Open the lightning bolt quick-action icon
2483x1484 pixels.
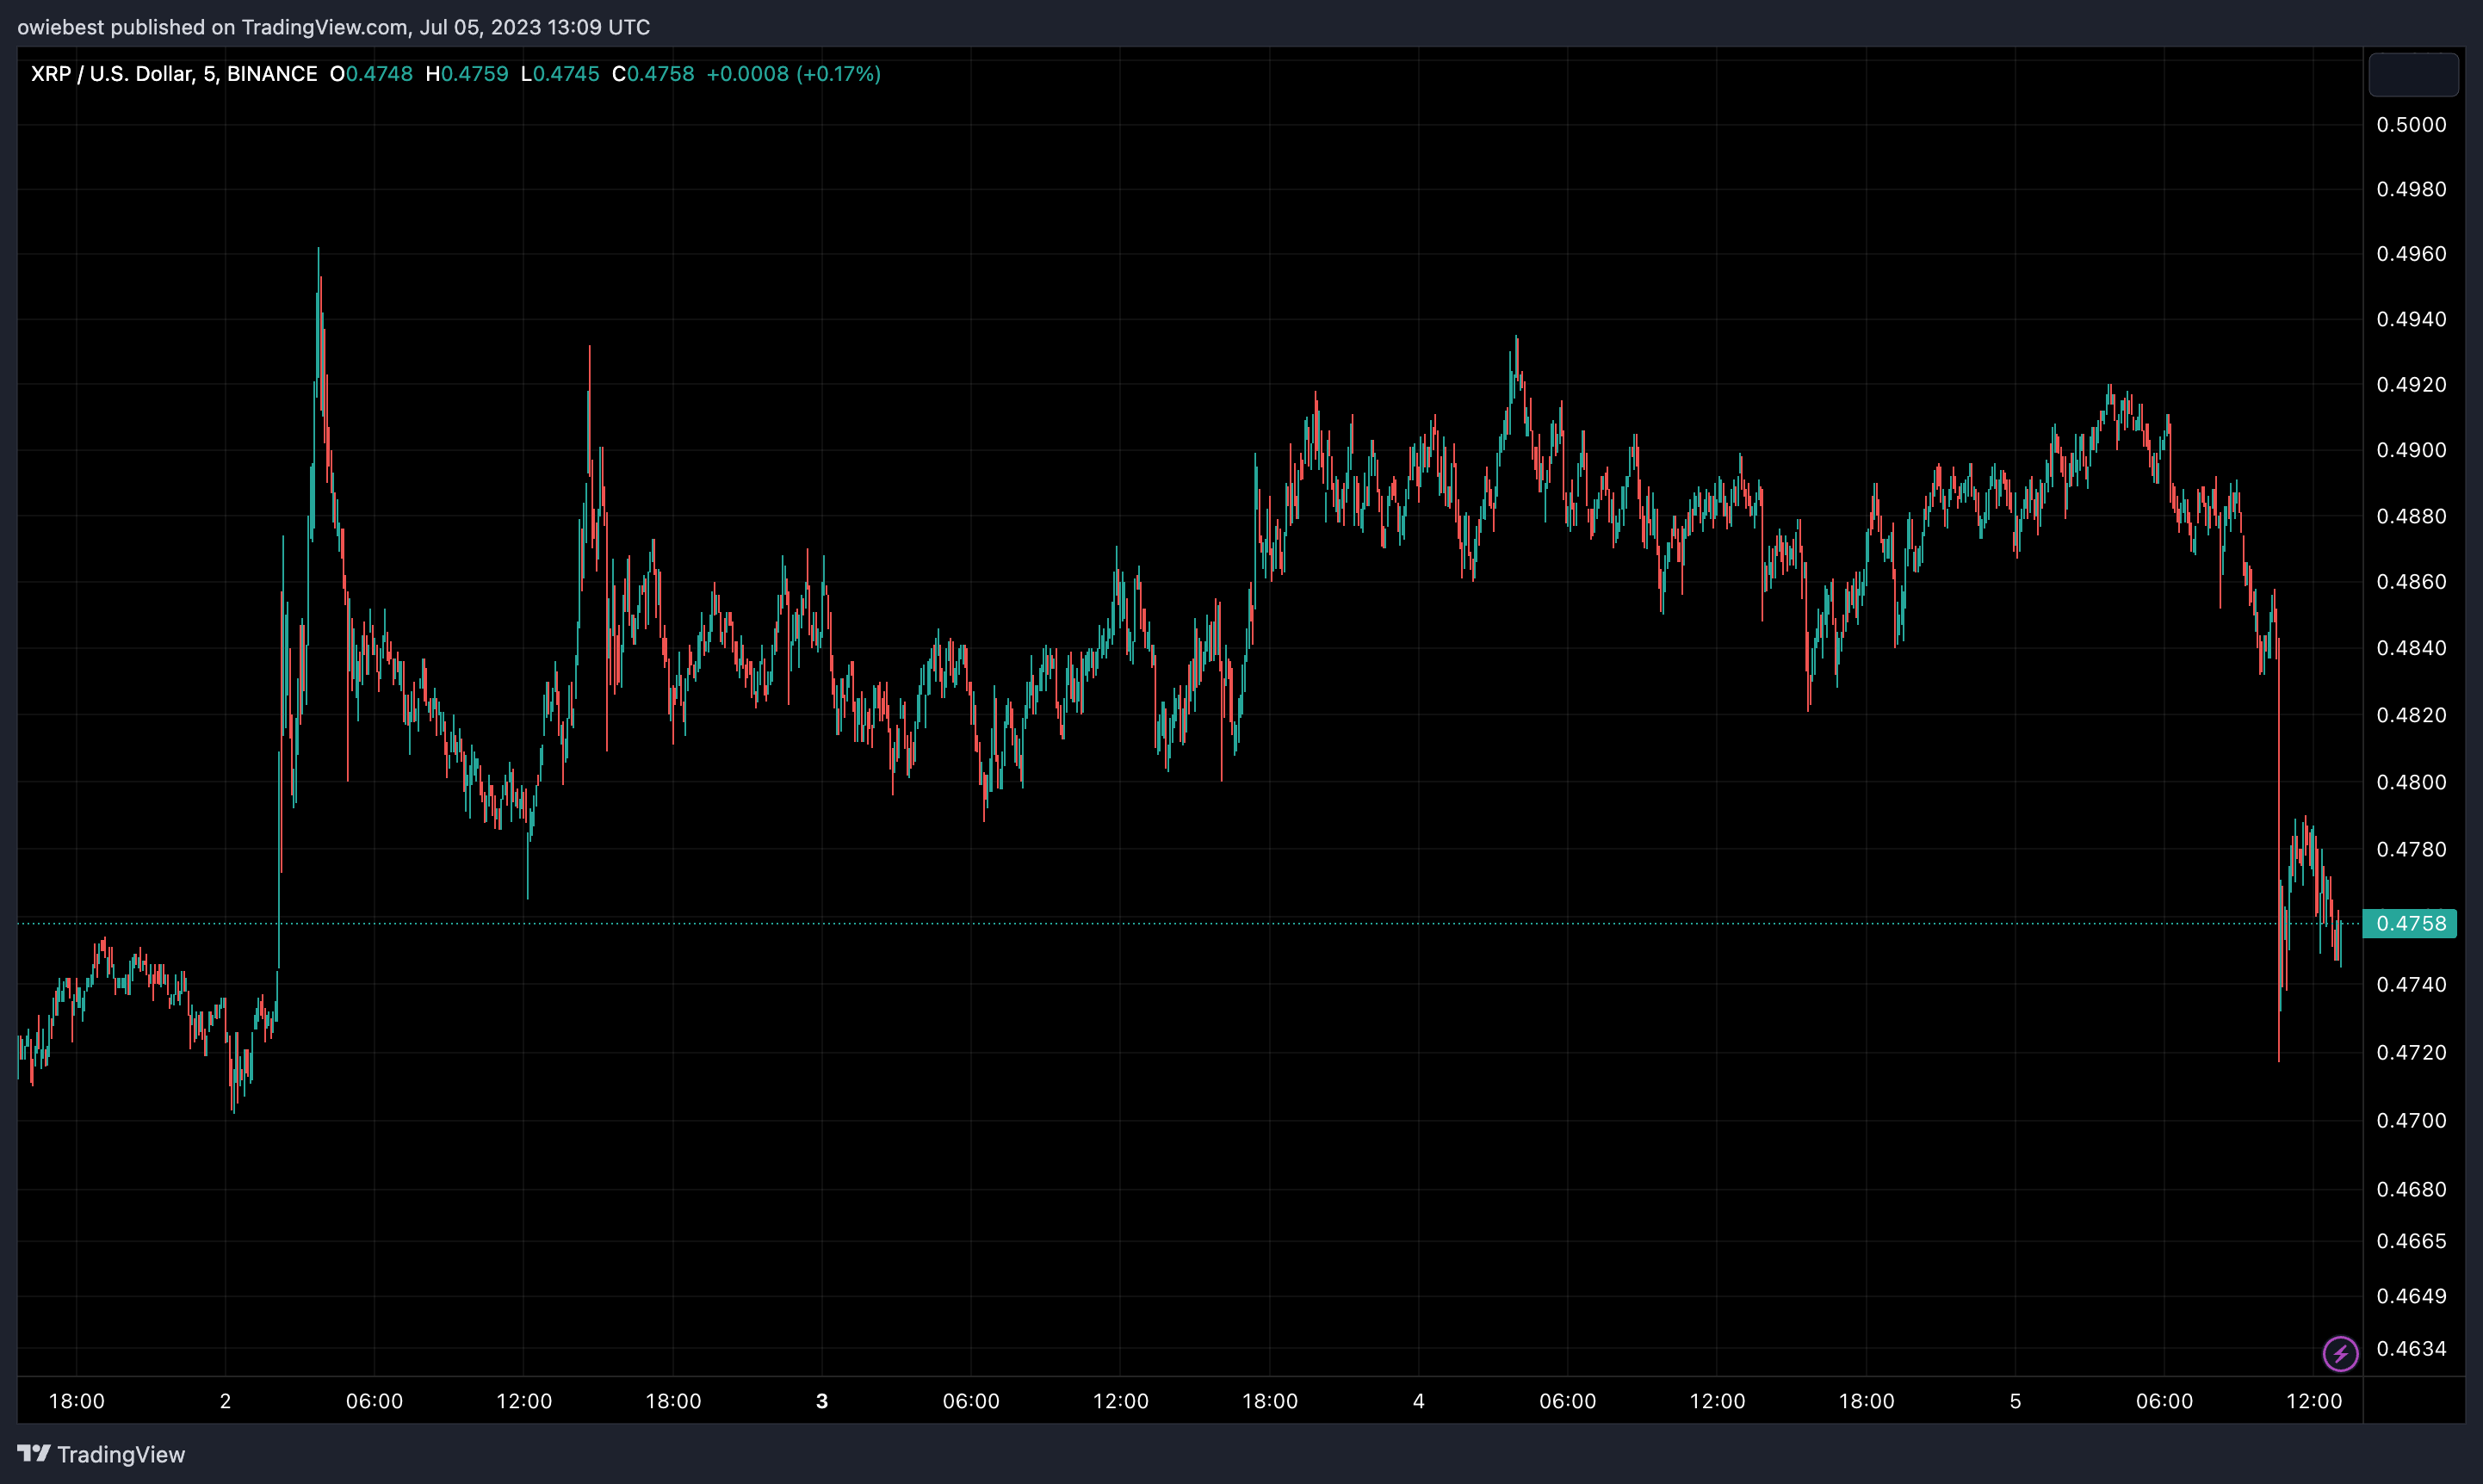click(x=2340, y=1353)
